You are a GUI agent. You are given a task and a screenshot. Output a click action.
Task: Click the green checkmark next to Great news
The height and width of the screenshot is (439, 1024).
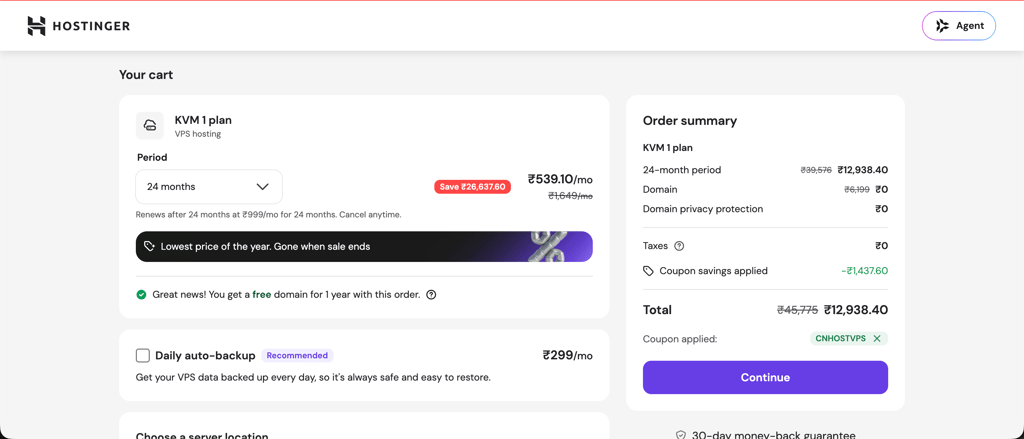click(141, 295)
